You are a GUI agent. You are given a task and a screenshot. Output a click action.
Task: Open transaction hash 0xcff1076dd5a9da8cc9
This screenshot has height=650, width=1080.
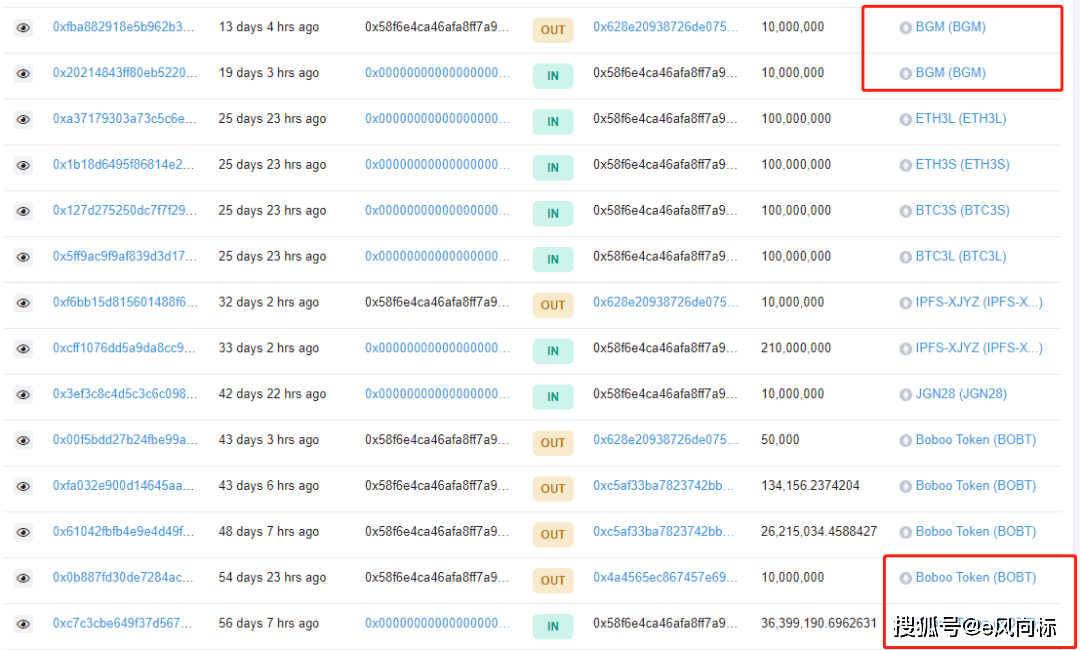[x=125, y=348]
